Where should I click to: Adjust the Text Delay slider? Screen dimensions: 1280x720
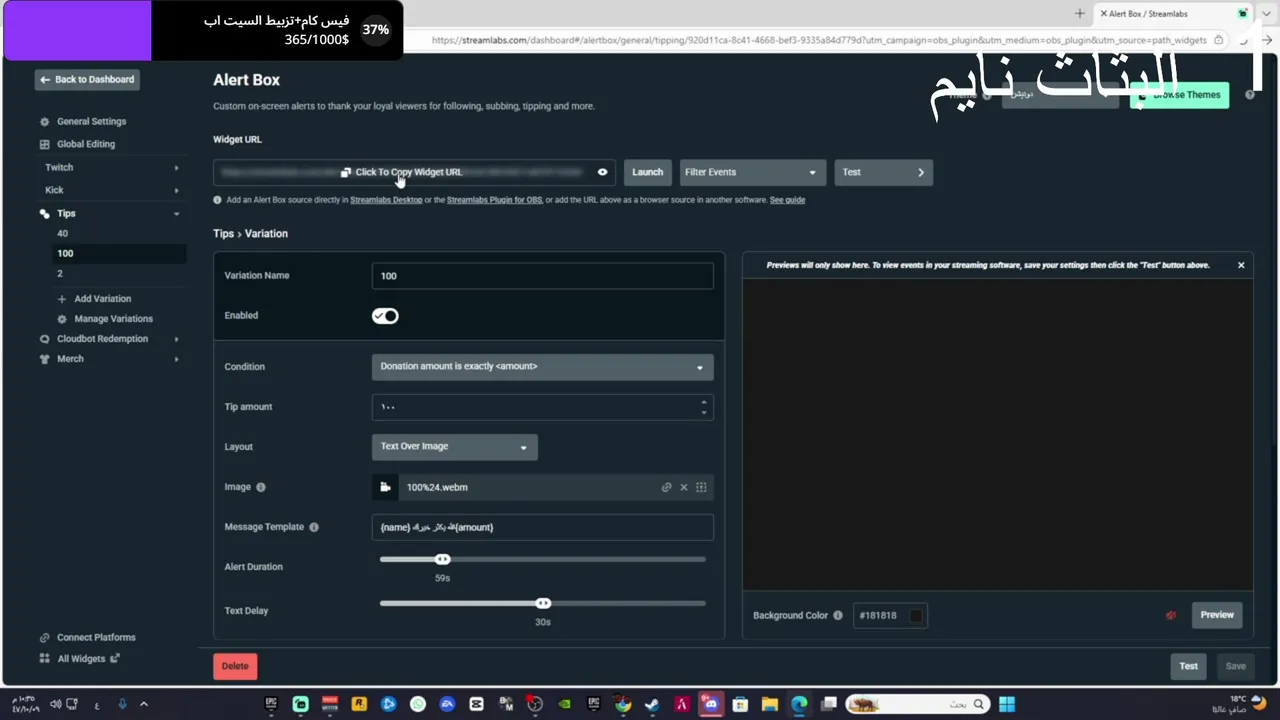(543, 603)
